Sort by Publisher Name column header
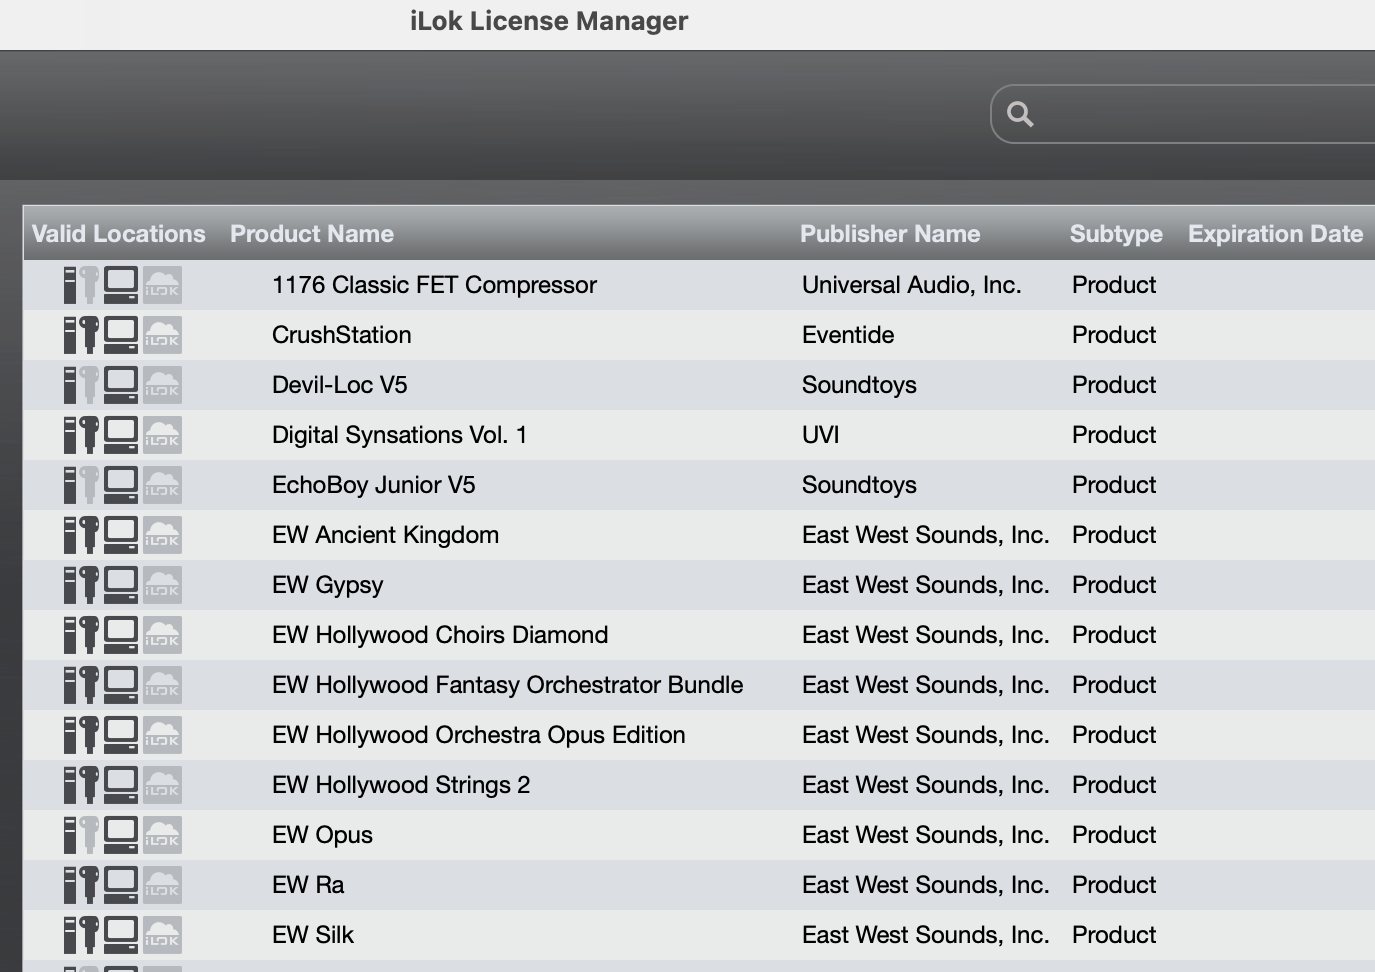Viewport: 1375px width, 972px height. point(890,234)
